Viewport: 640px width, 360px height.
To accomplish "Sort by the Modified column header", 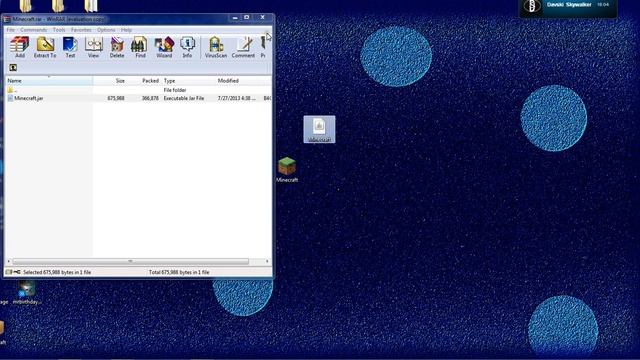I will coord(238,81).
